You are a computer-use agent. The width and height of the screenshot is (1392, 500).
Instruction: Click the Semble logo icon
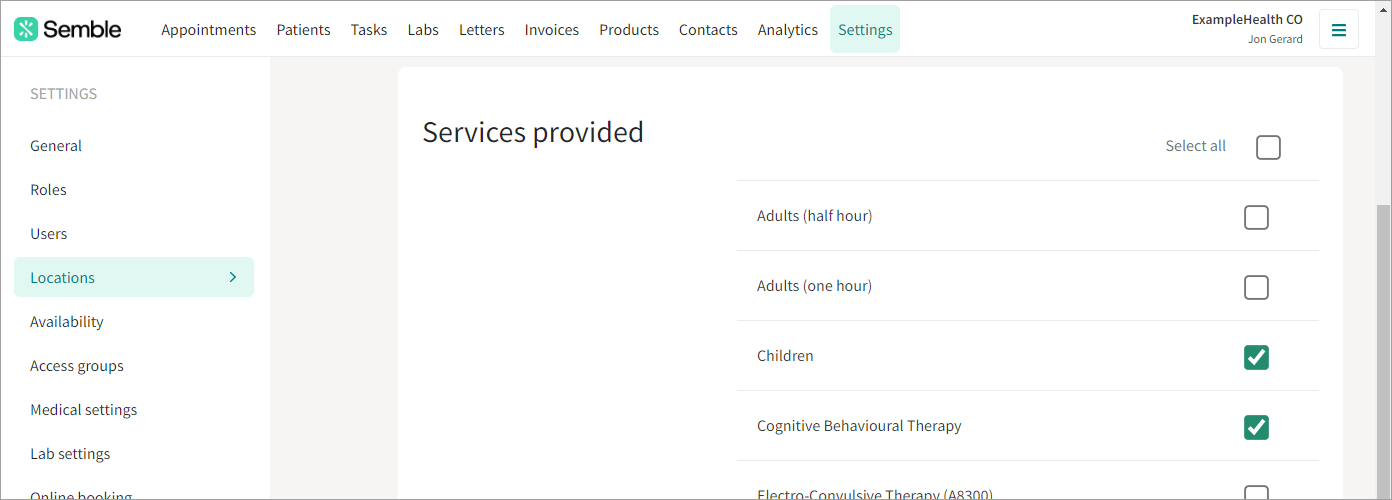click(26, 29)
